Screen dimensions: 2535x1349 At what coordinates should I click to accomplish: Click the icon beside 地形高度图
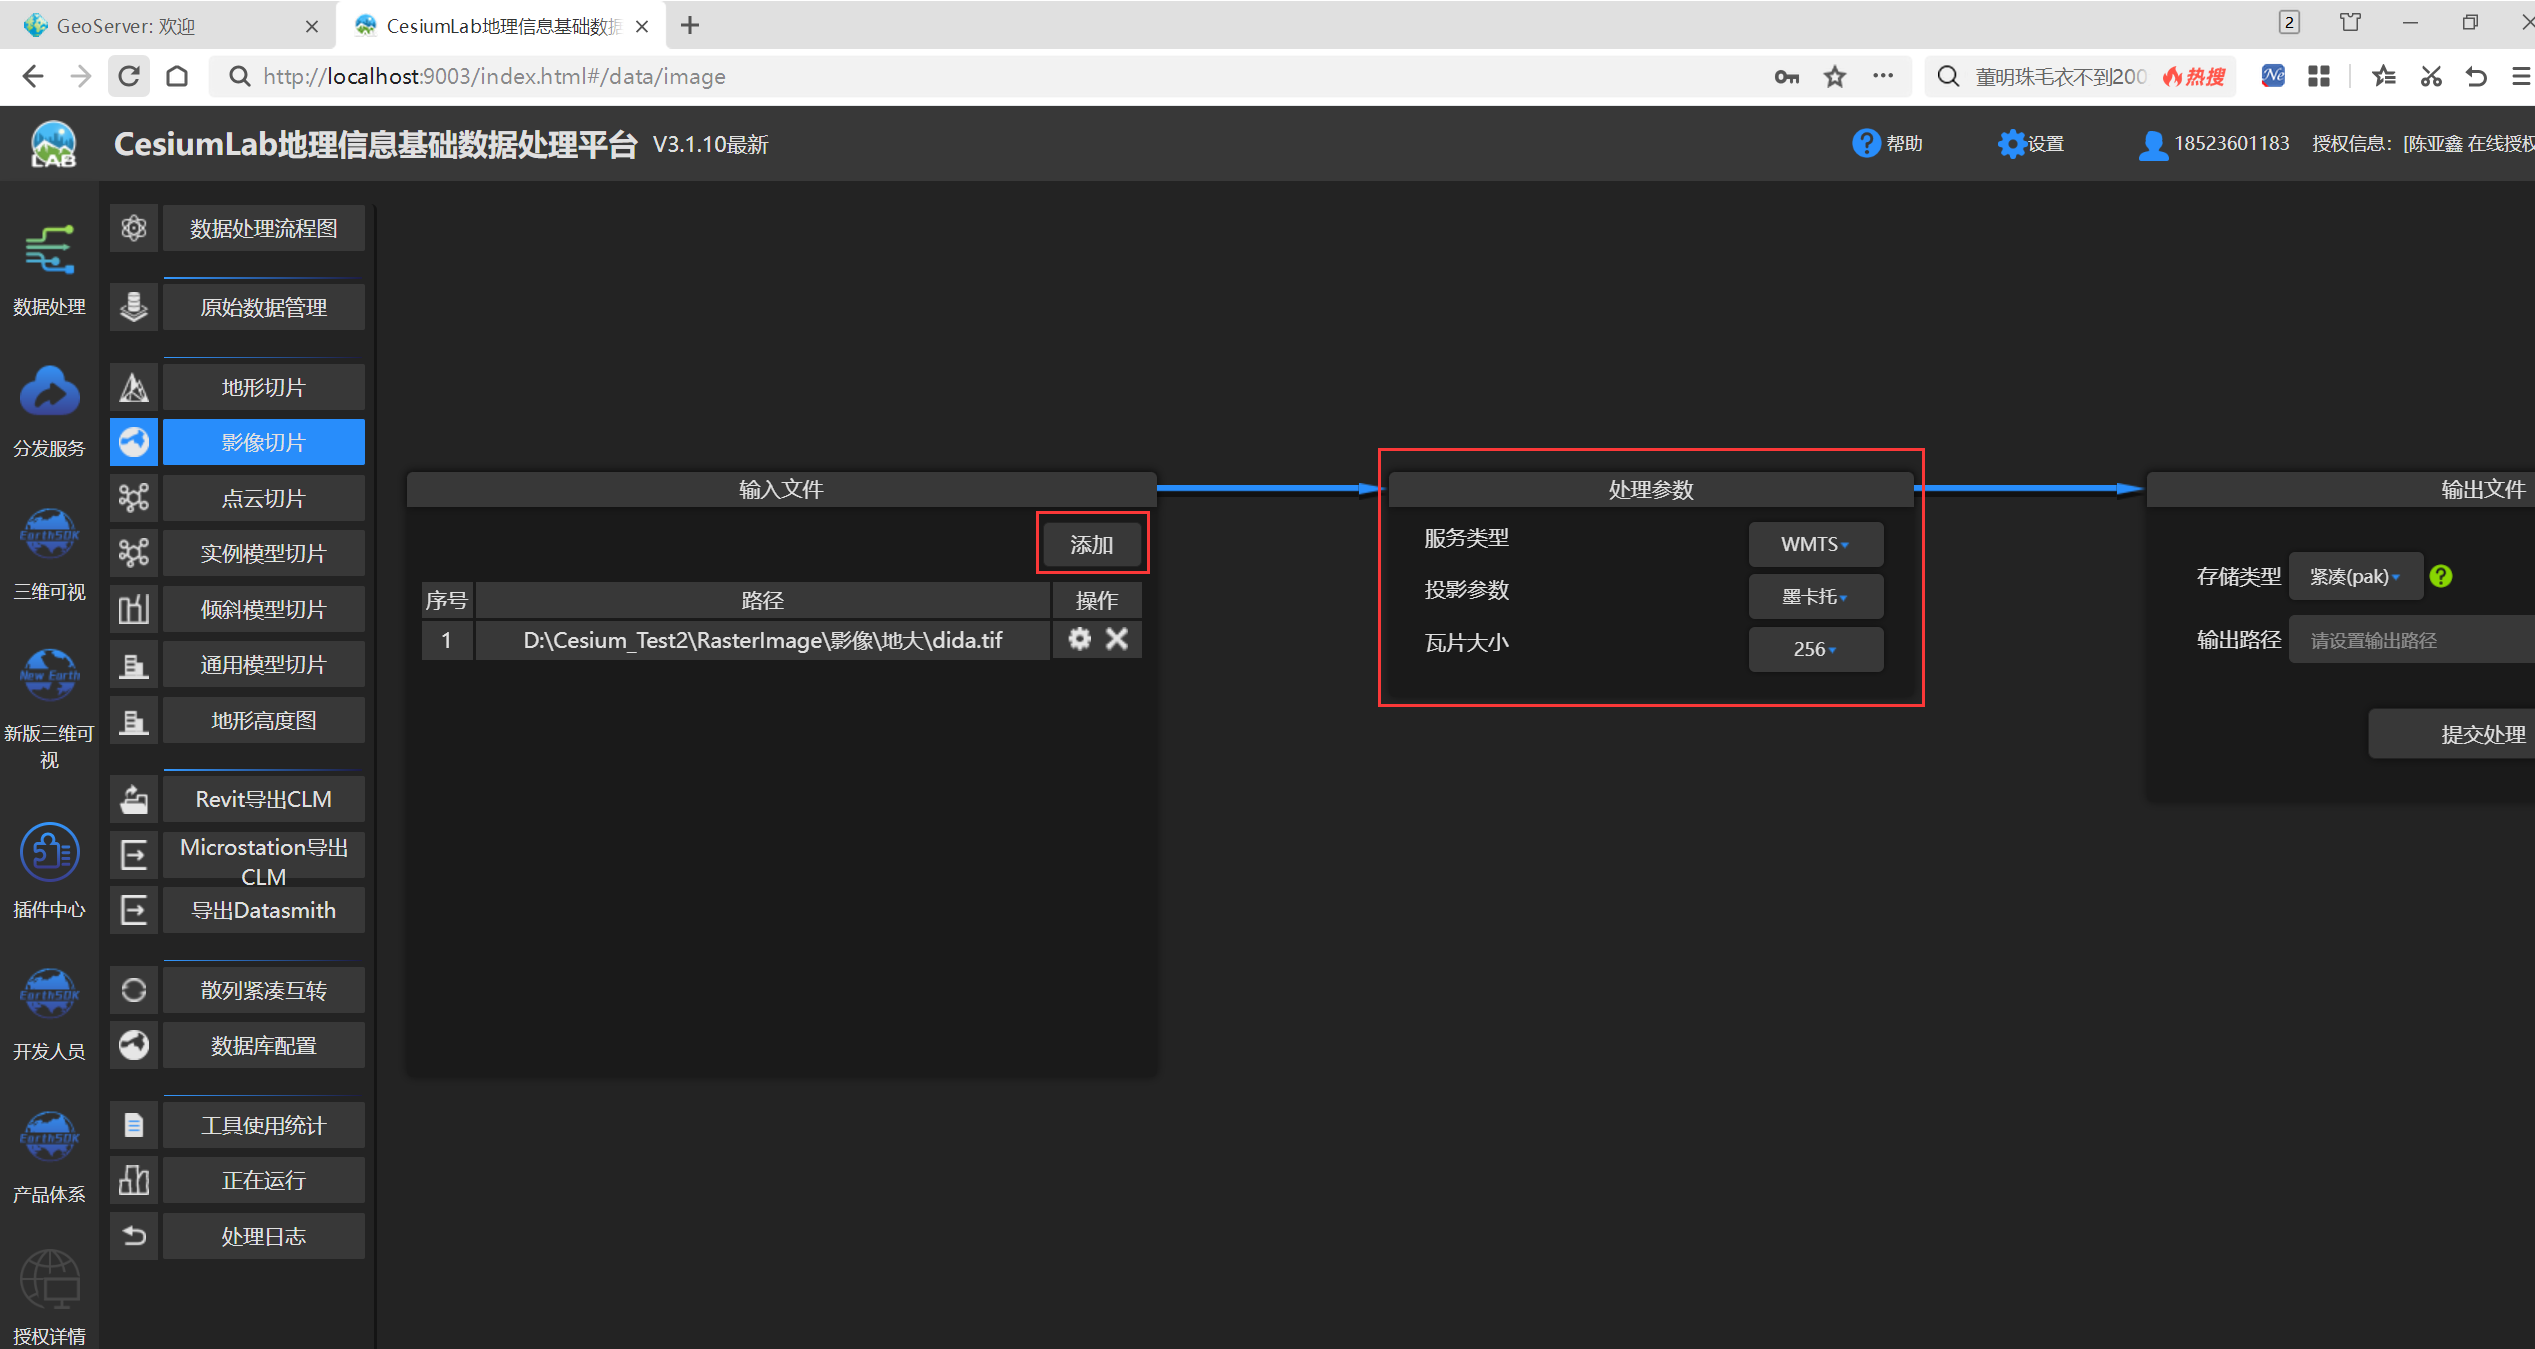pos(134,721)
